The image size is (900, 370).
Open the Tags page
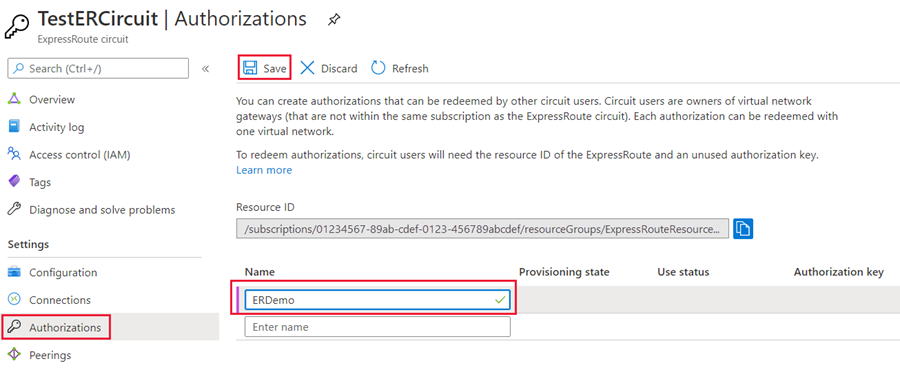40,182
